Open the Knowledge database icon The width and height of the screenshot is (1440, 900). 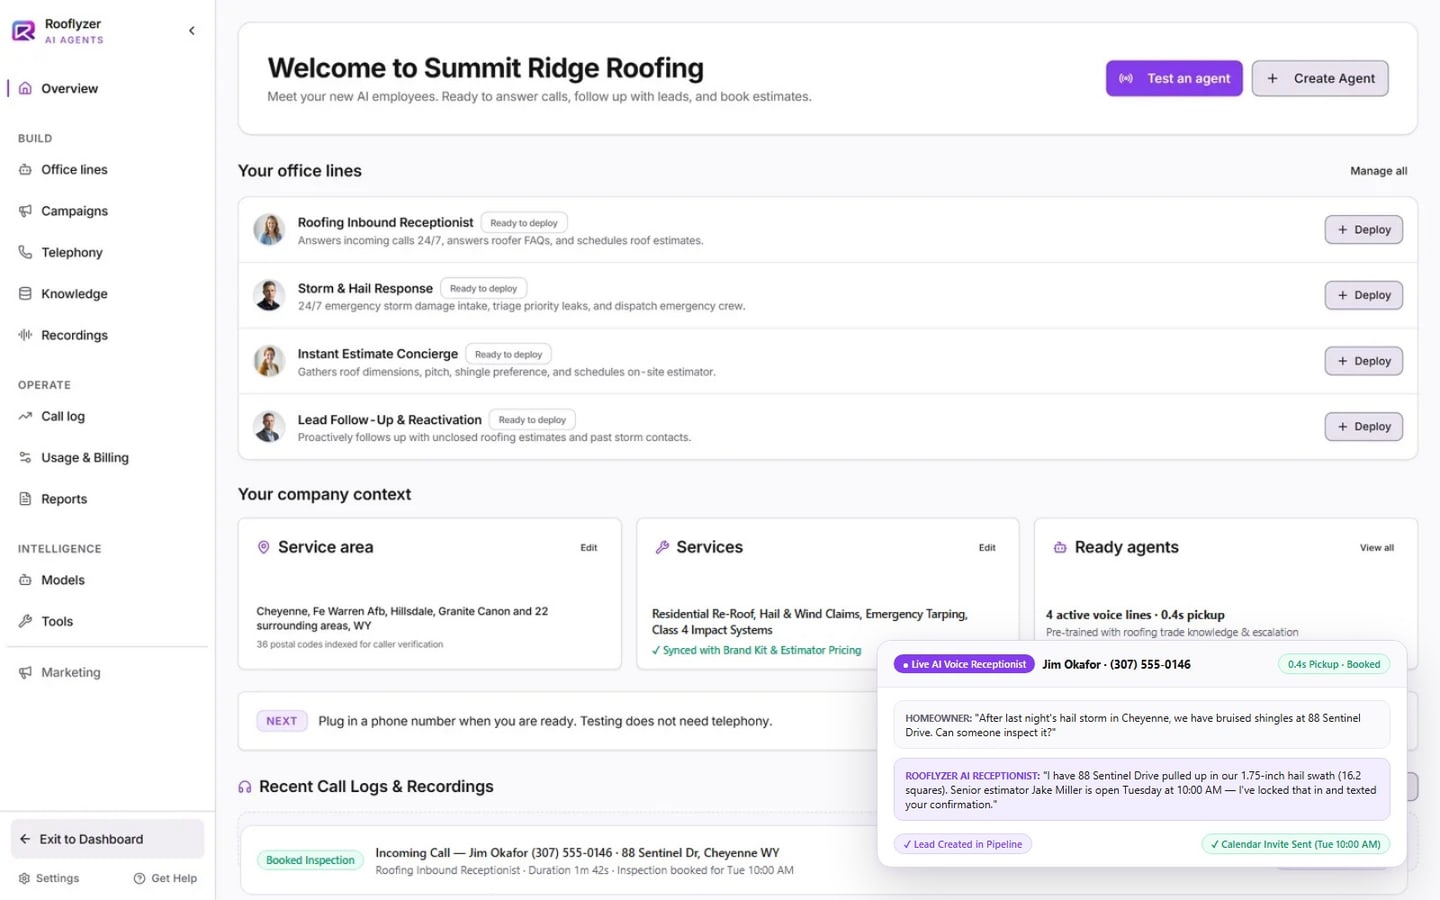click(25, 294)
